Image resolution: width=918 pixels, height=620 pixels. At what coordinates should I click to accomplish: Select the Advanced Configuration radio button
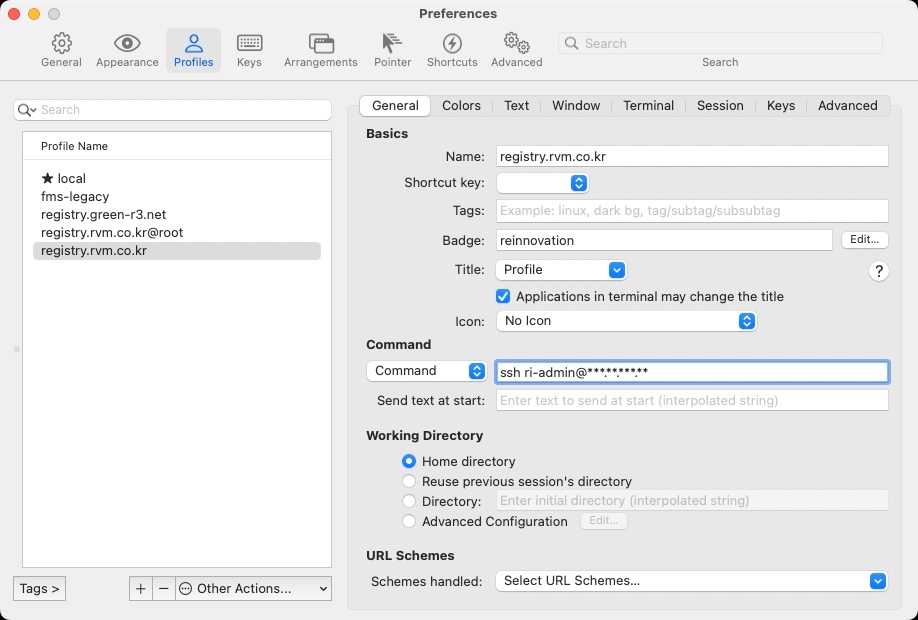(409, 521)
